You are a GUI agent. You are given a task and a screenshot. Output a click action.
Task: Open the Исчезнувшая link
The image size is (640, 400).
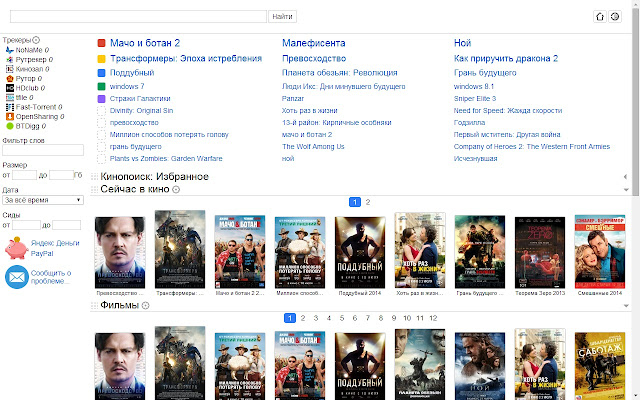coord(476,158)
